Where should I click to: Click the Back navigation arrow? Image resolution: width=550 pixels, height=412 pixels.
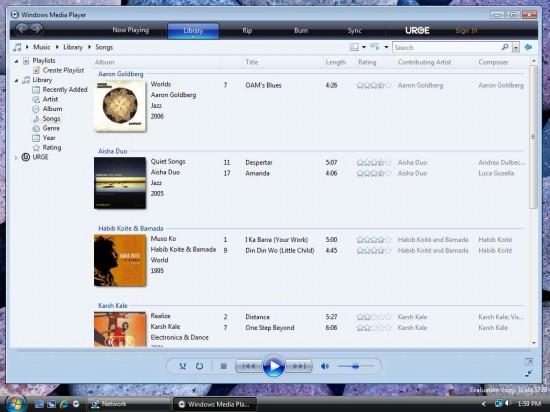click(x=22, y=29)
